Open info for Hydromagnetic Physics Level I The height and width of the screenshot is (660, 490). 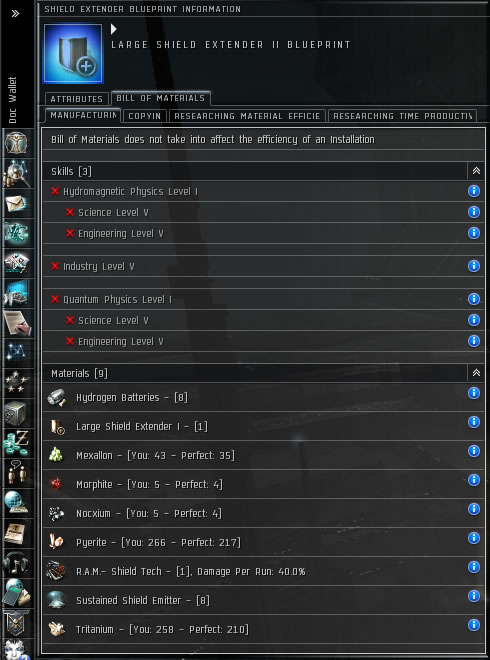[x=474, y=191]
